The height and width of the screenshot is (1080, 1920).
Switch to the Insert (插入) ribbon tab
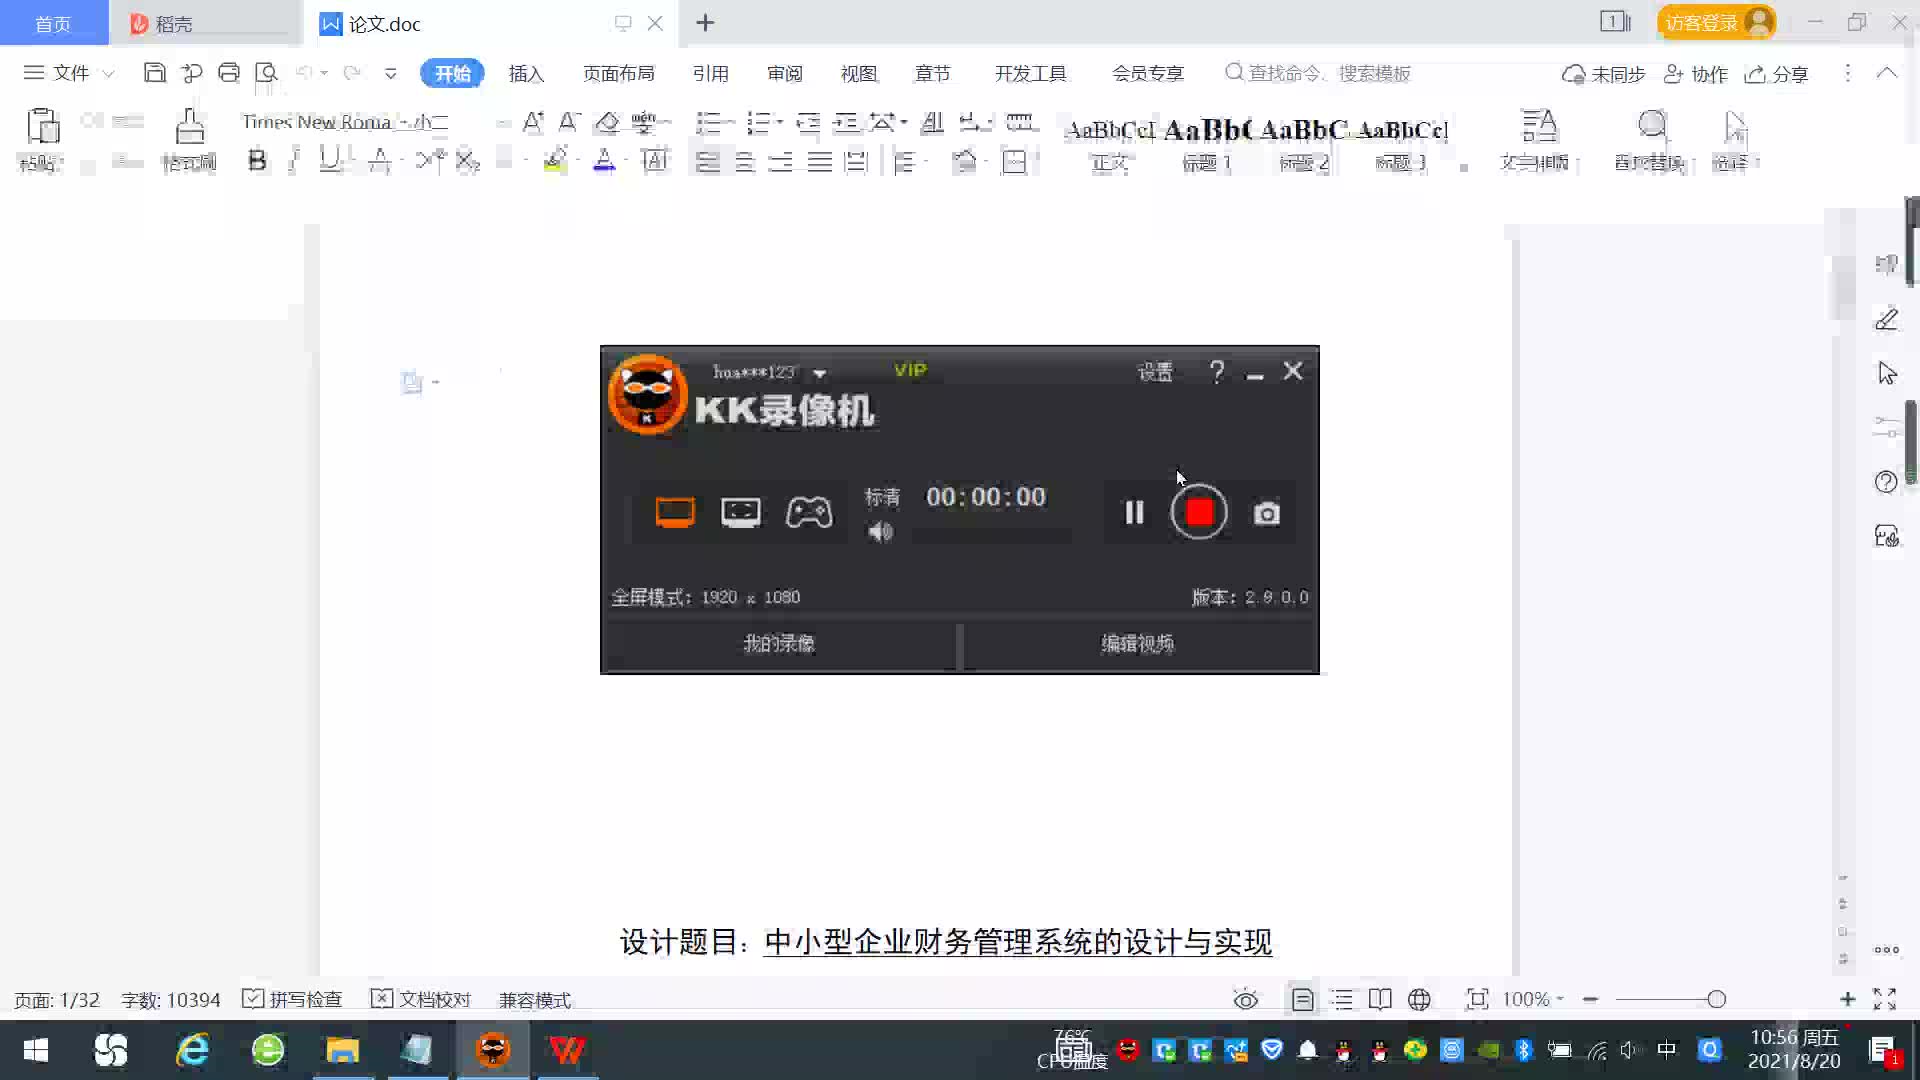526,73
